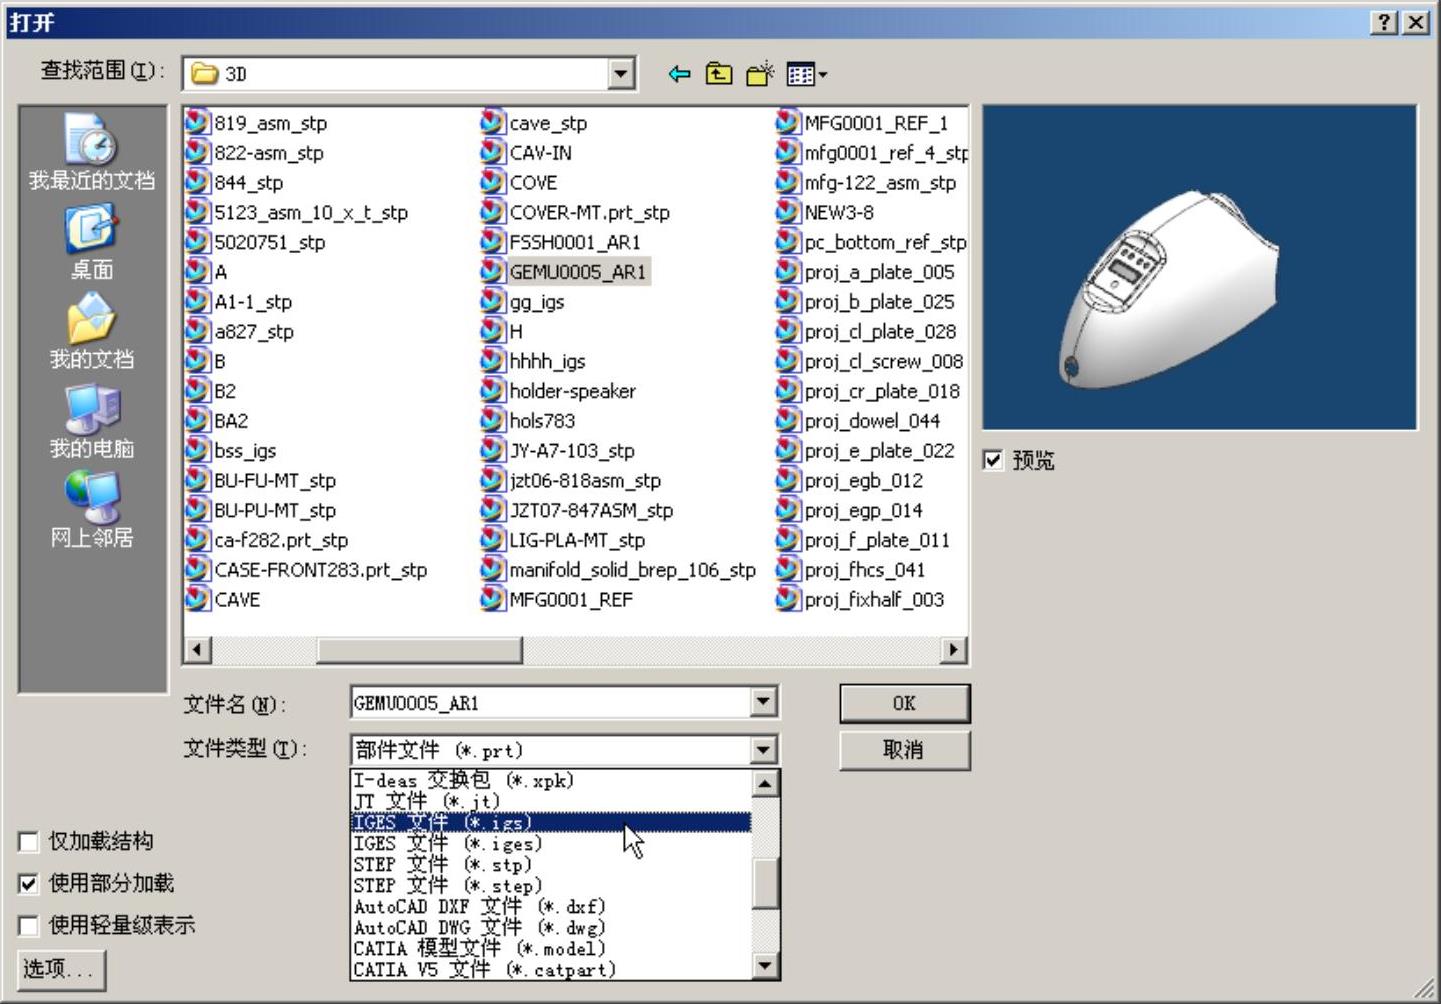
Task: Select file icon for proj_fixhalf_003
Action: (x=788, y=600)
